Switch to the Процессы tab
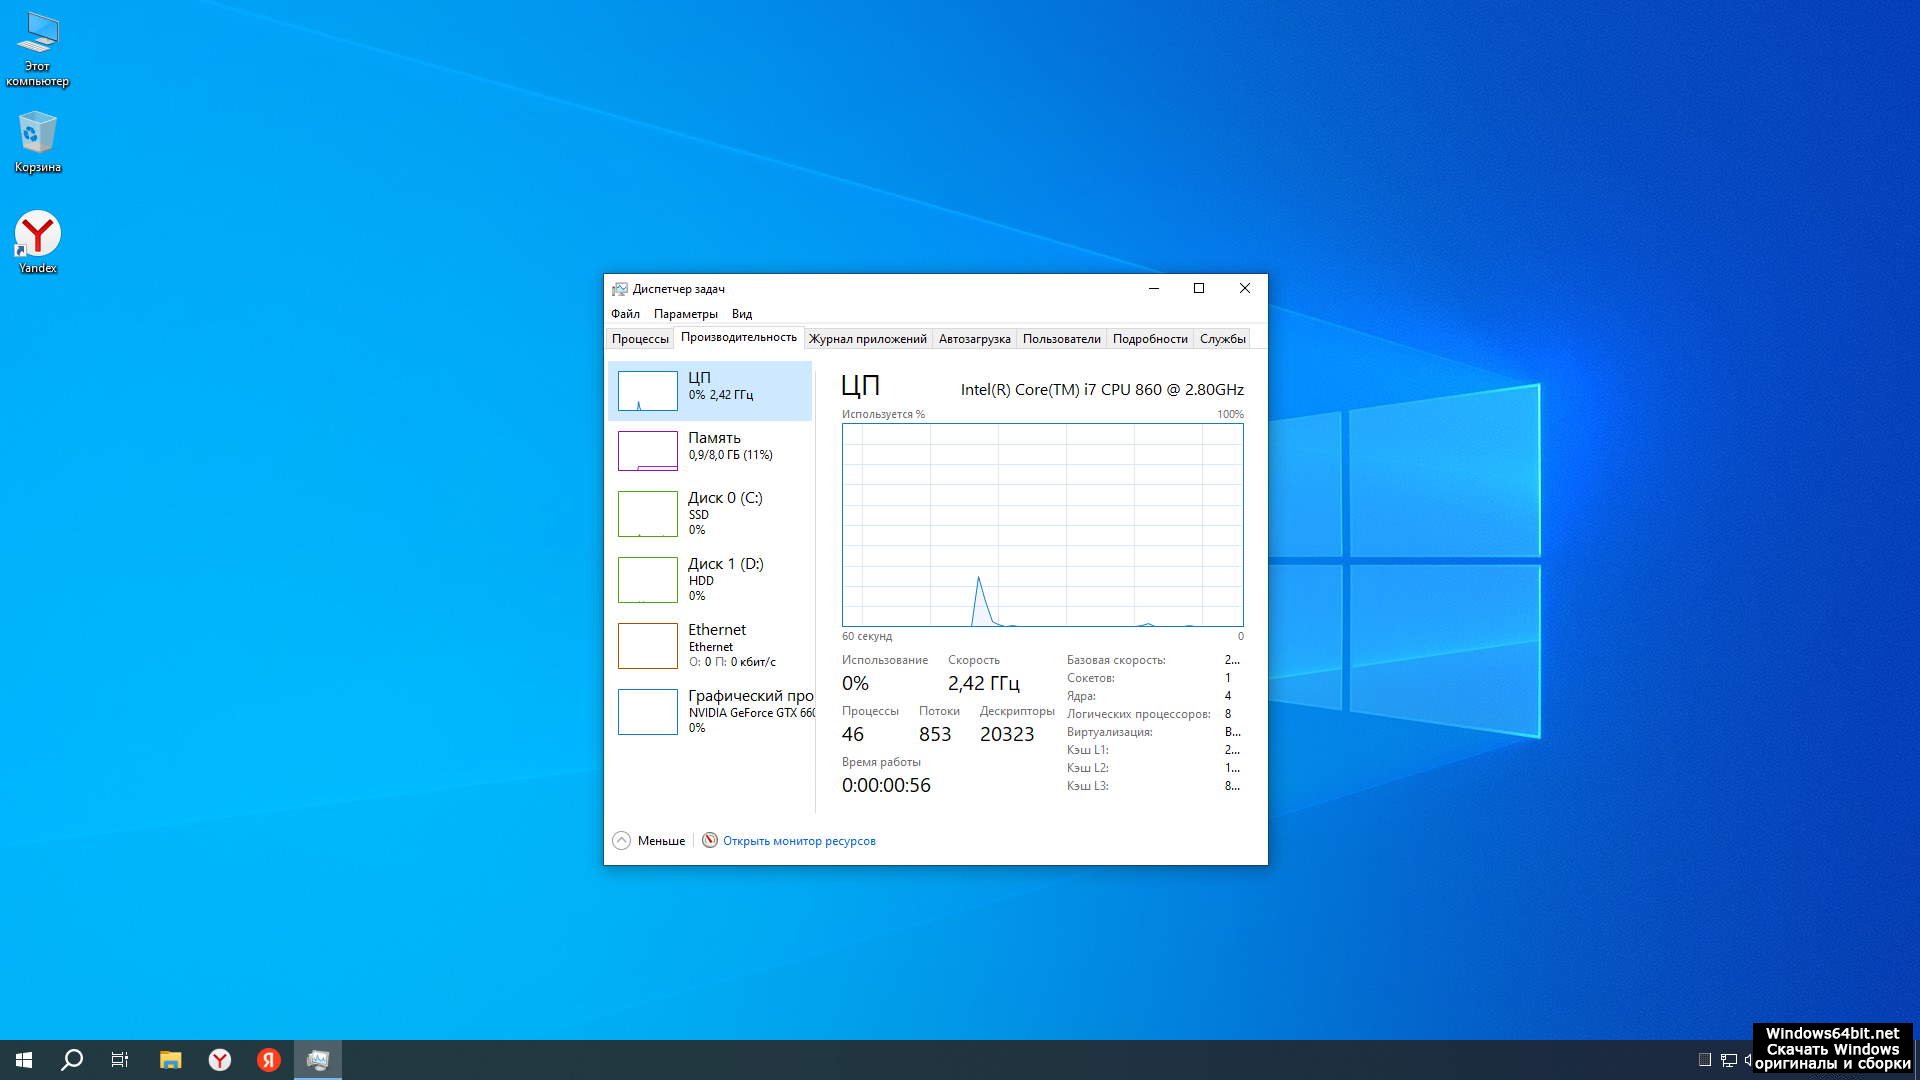Screen dimensions: 1920x1080 [640, 339]
